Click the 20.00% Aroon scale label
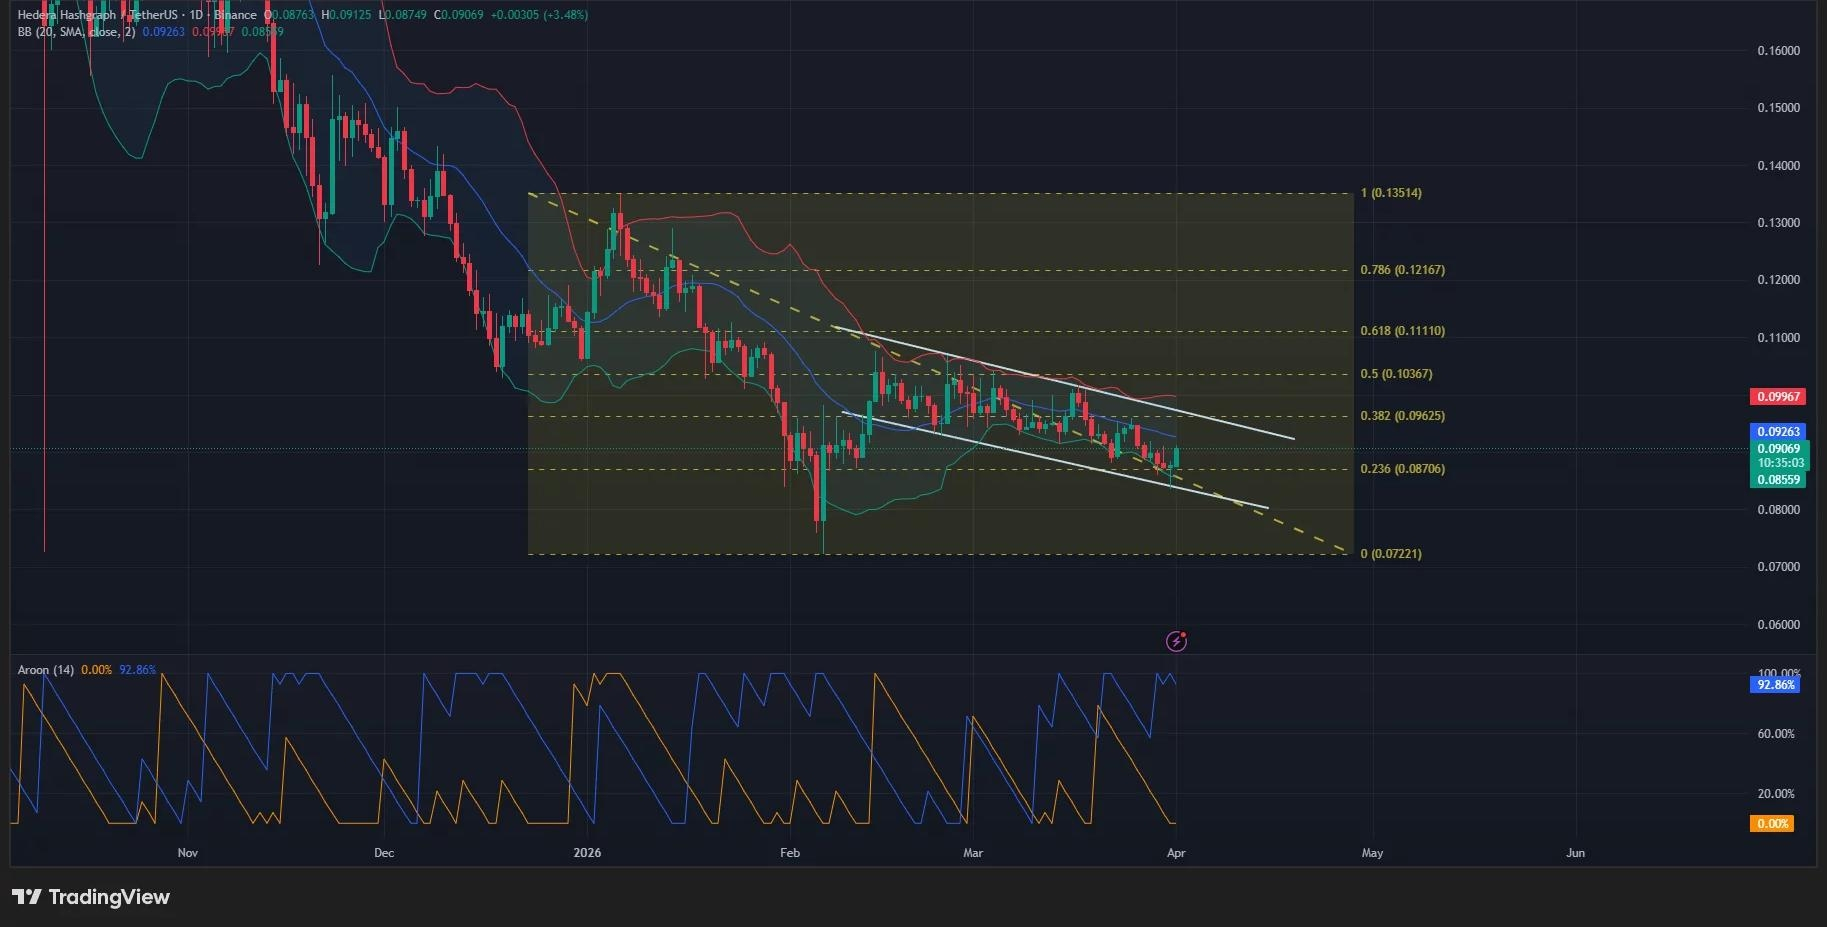Image resolution: width=1827 pixels, height=927 pixels. [1776, 794]
